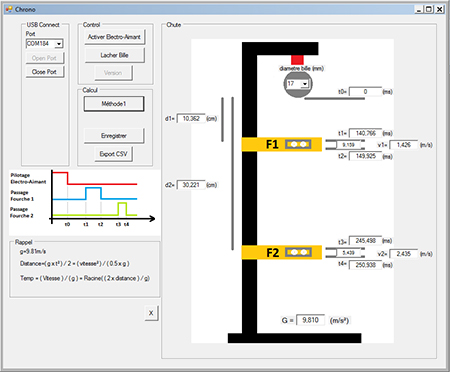This screenshot has height=372, width=450.
Task: Click the timing signal diagram
Action: coord(84,203)
